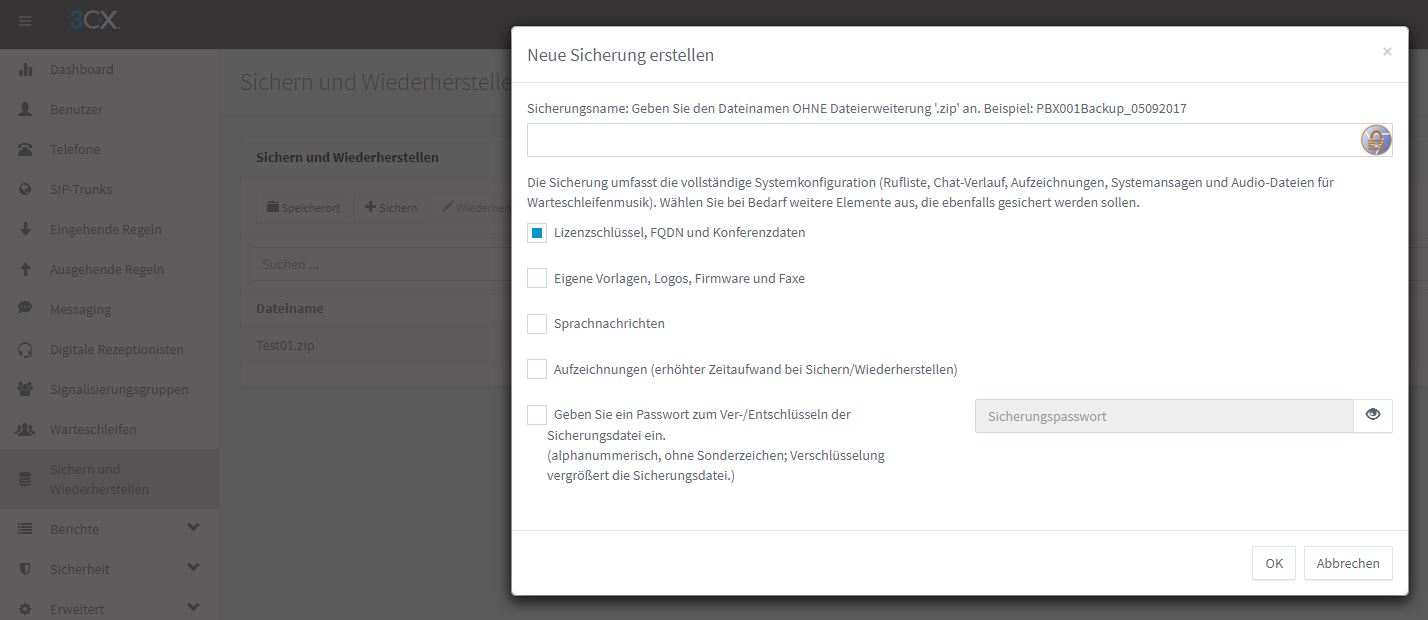Viewport: 1428px width, 620px height.
Task: Click the SIP-Trunks globe icon
Action: point(26,189)
